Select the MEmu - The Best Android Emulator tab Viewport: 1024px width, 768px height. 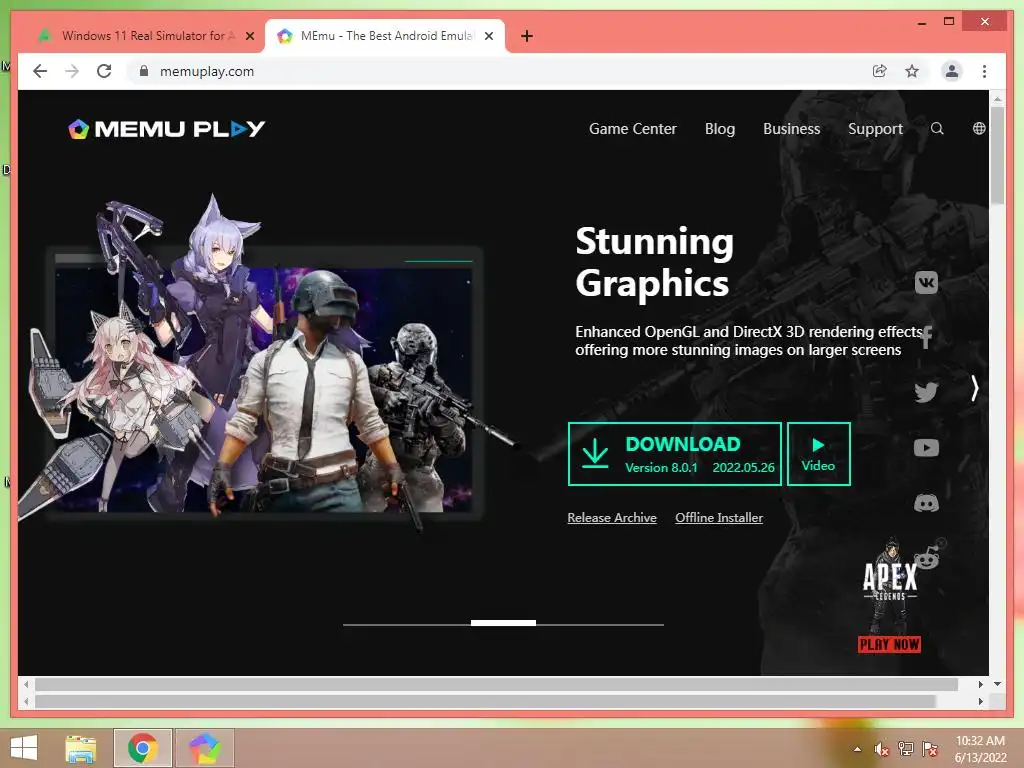[385, 36]
